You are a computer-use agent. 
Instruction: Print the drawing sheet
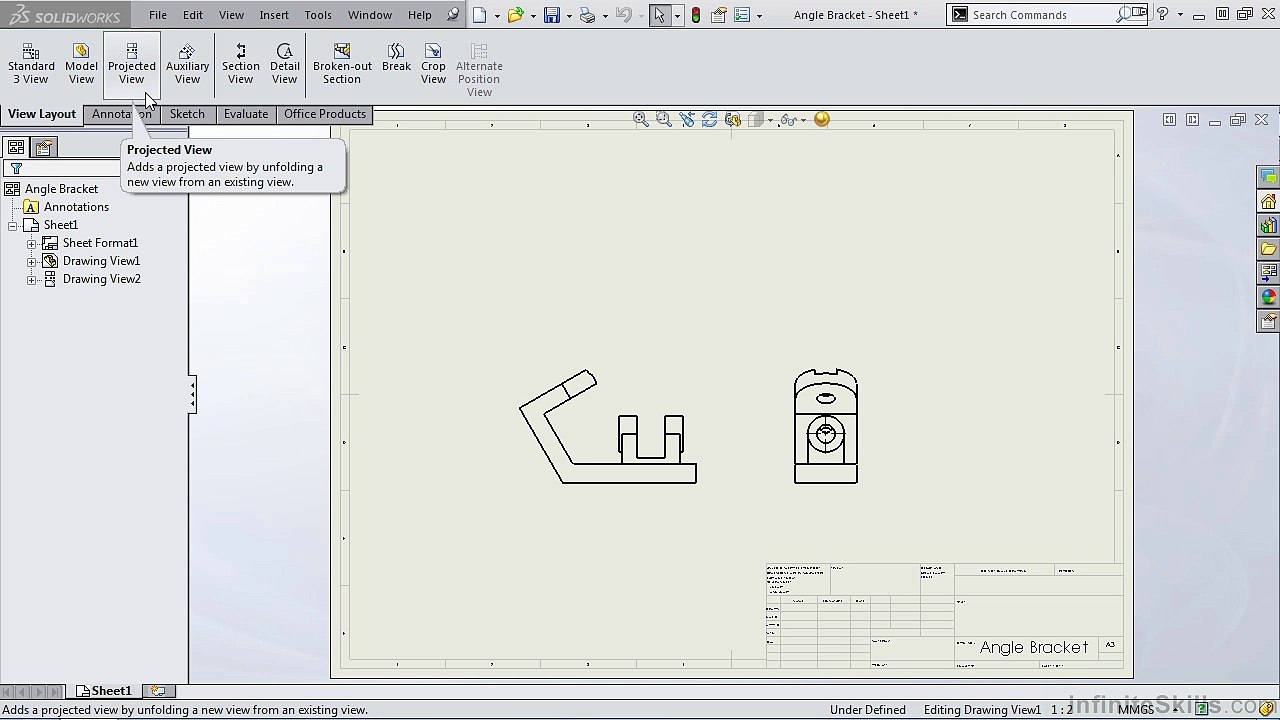click(x=587, y=15)
